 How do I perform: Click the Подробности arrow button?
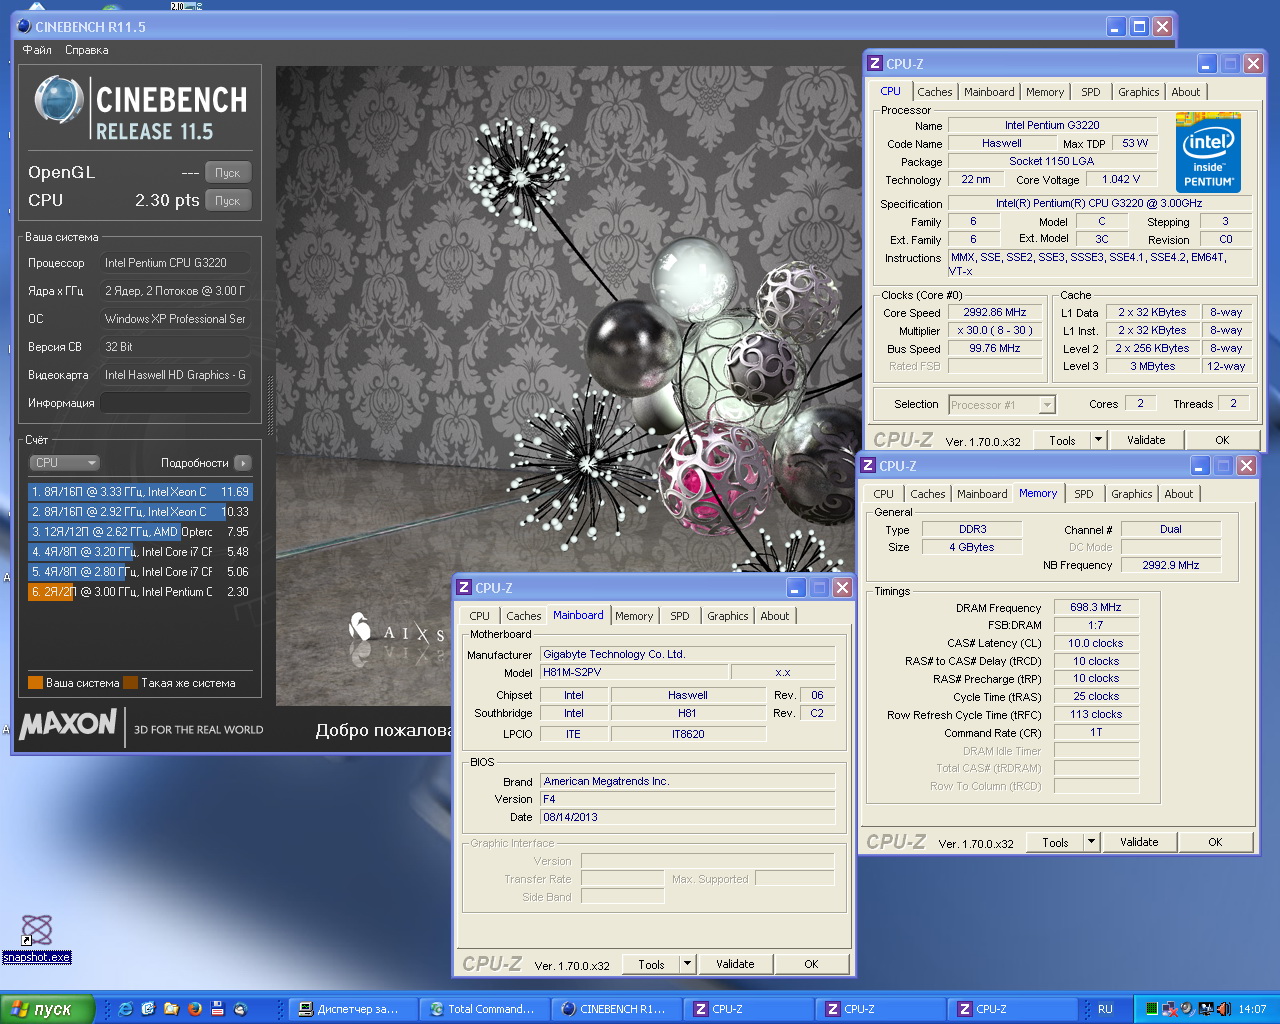coord(243,463)
